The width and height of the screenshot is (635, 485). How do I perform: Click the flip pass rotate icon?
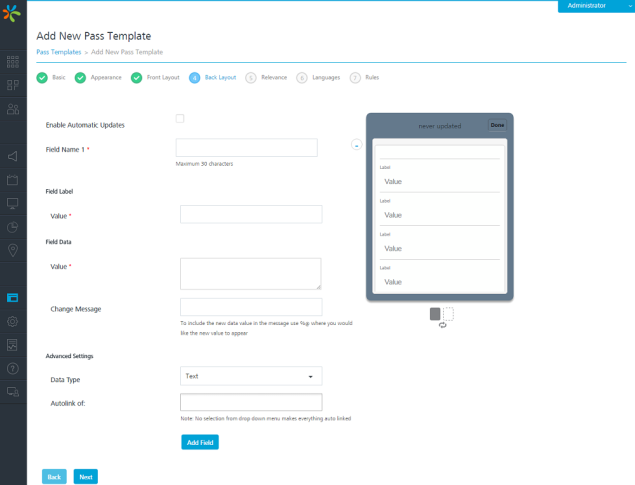pyautogui.click(x=442, y=326)
